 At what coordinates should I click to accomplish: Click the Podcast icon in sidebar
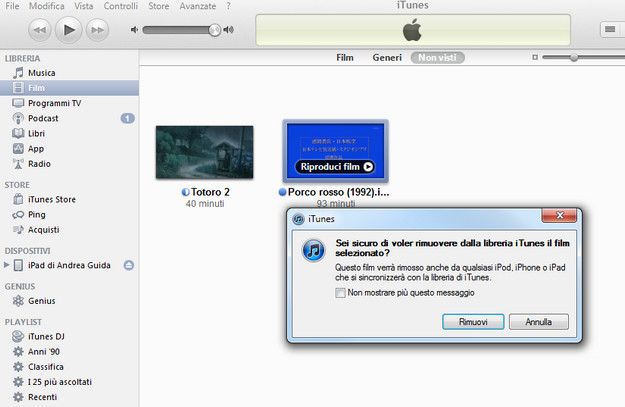pos(18,118)
